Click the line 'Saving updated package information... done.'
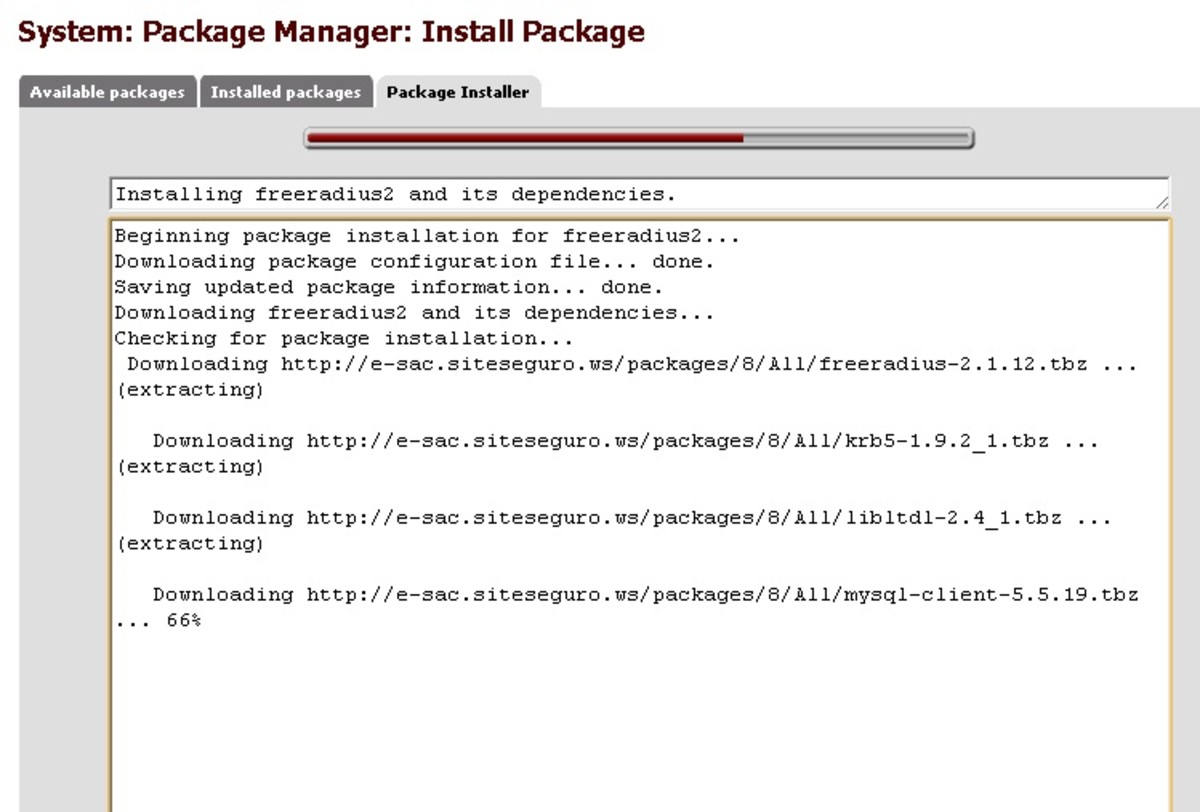The width and height of the screenshot is (1200, 812). 389,287
